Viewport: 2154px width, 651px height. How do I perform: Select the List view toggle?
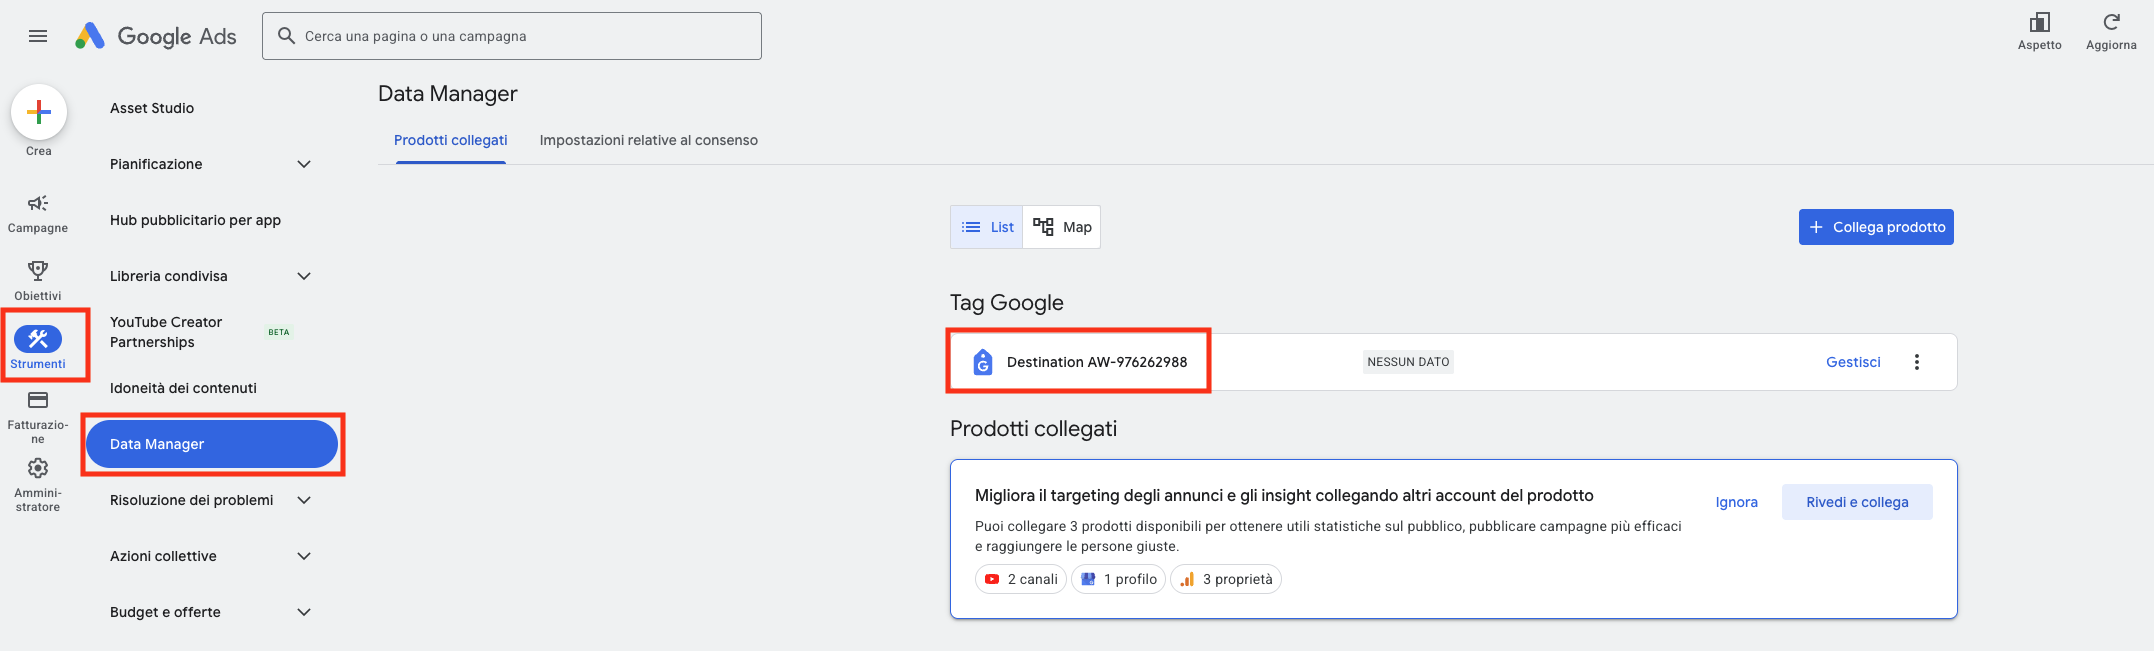[987, 227]
